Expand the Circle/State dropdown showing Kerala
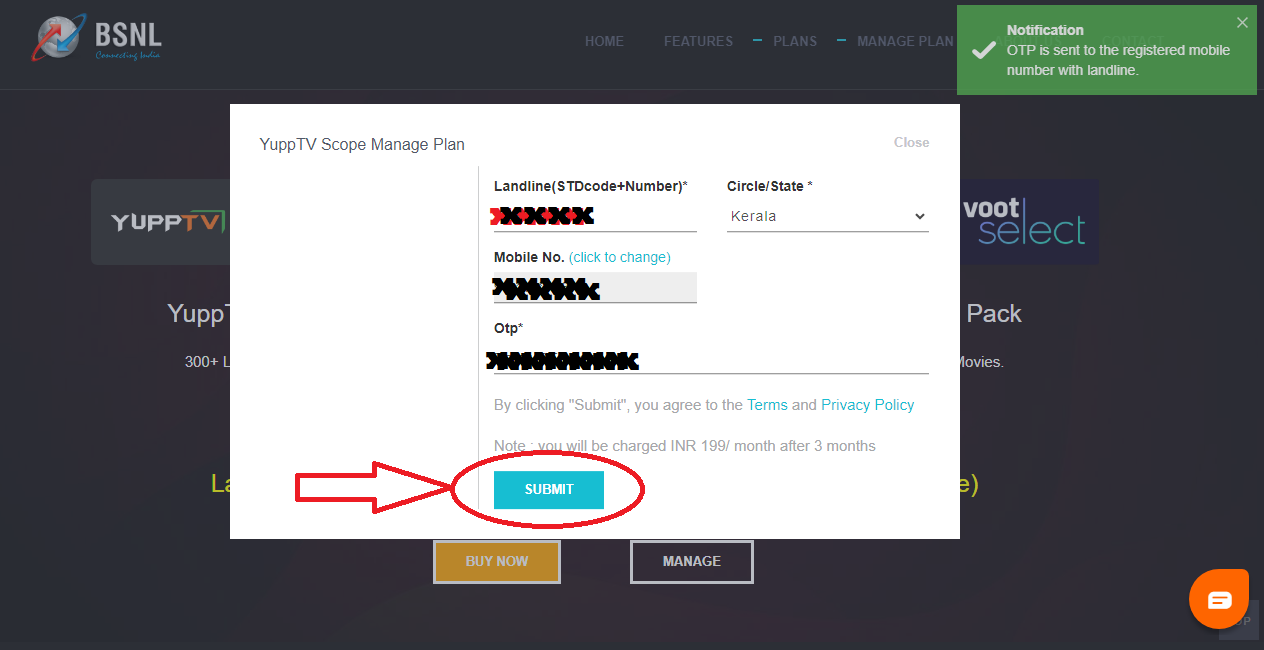The image size is (1264, 650). [828, 216]
